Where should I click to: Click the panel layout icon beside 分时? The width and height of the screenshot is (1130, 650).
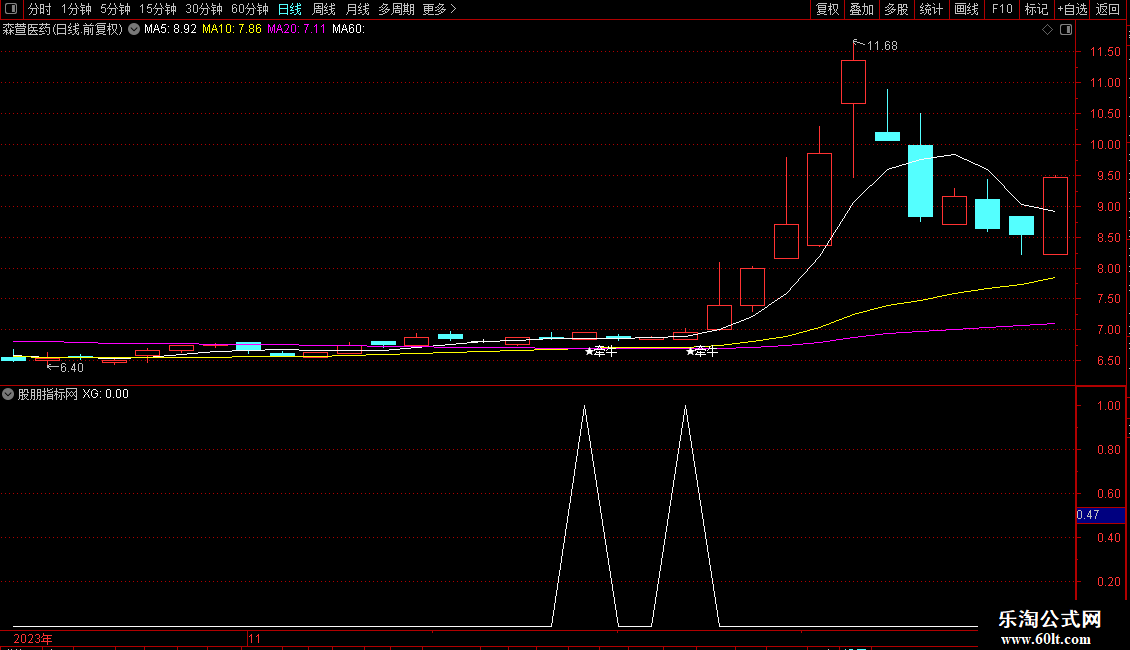11,9
